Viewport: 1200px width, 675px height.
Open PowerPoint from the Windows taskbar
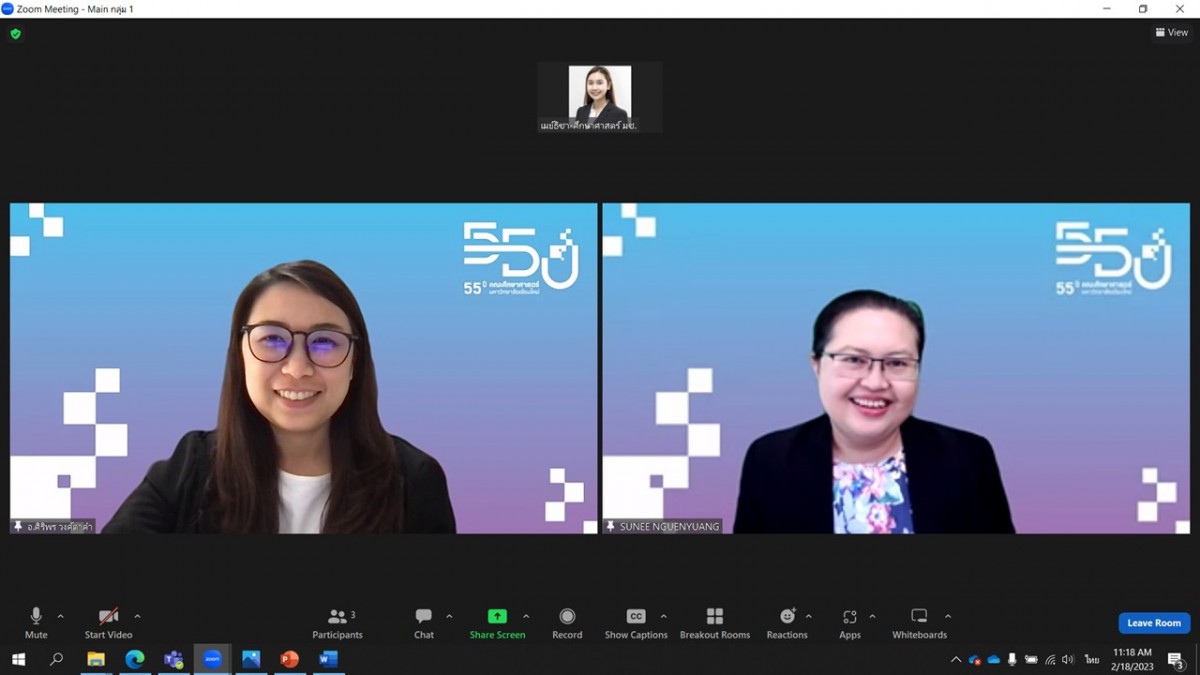tap(289, 659)
